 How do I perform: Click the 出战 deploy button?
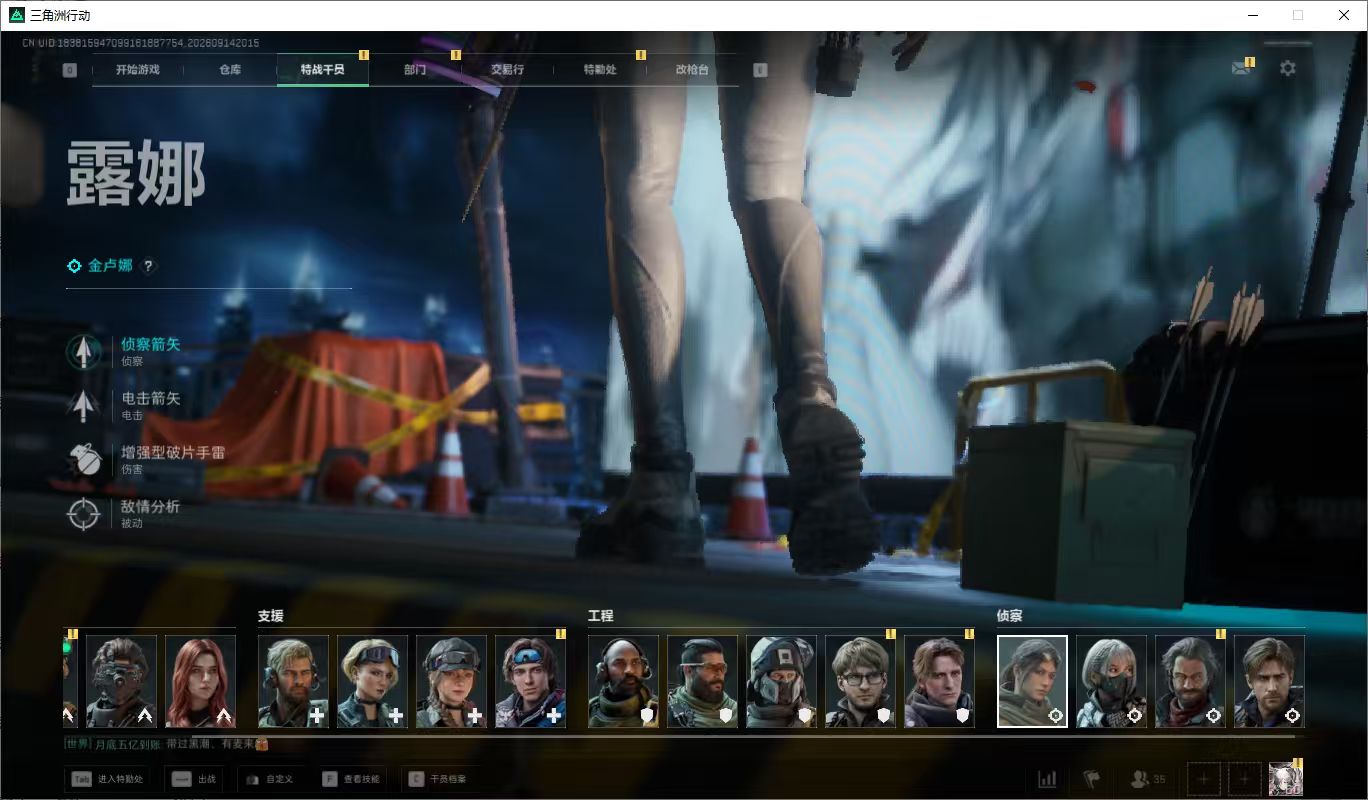pyautogui.click(x=194, y=779)
